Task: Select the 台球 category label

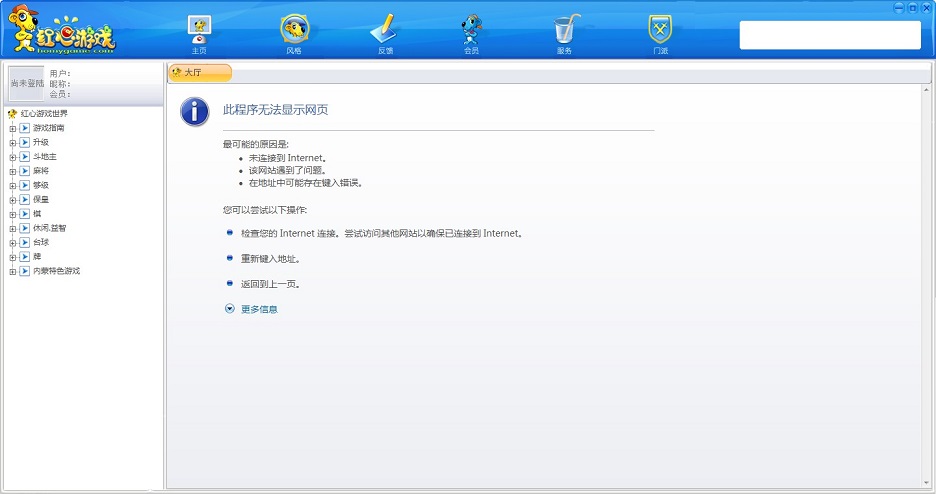Action: tap(41, 242)
